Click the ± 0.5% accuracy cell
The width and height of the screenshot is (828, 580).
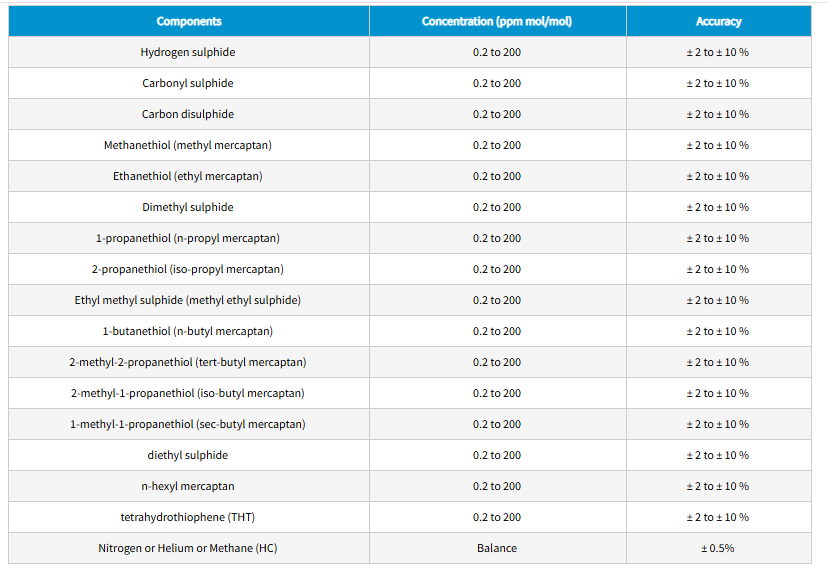click(718, 548)
